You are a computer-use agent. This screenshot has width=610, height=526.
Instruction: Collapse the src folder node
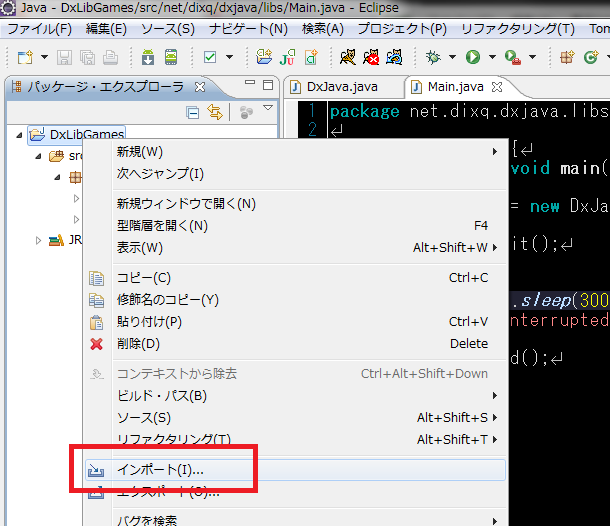38,157
